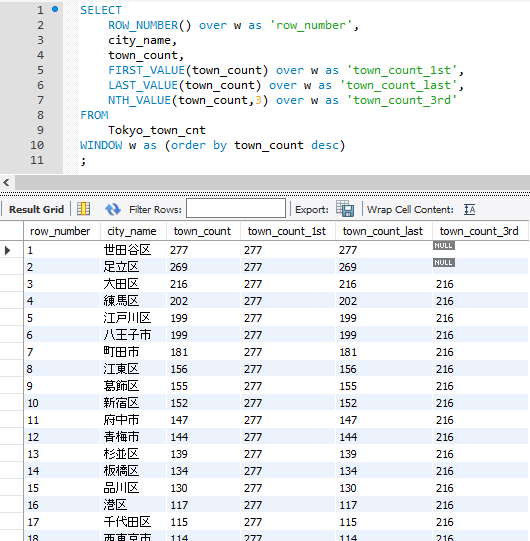Toggle Wrap Cell Content icon
This screenshot has width=530, height=541.
470,209
